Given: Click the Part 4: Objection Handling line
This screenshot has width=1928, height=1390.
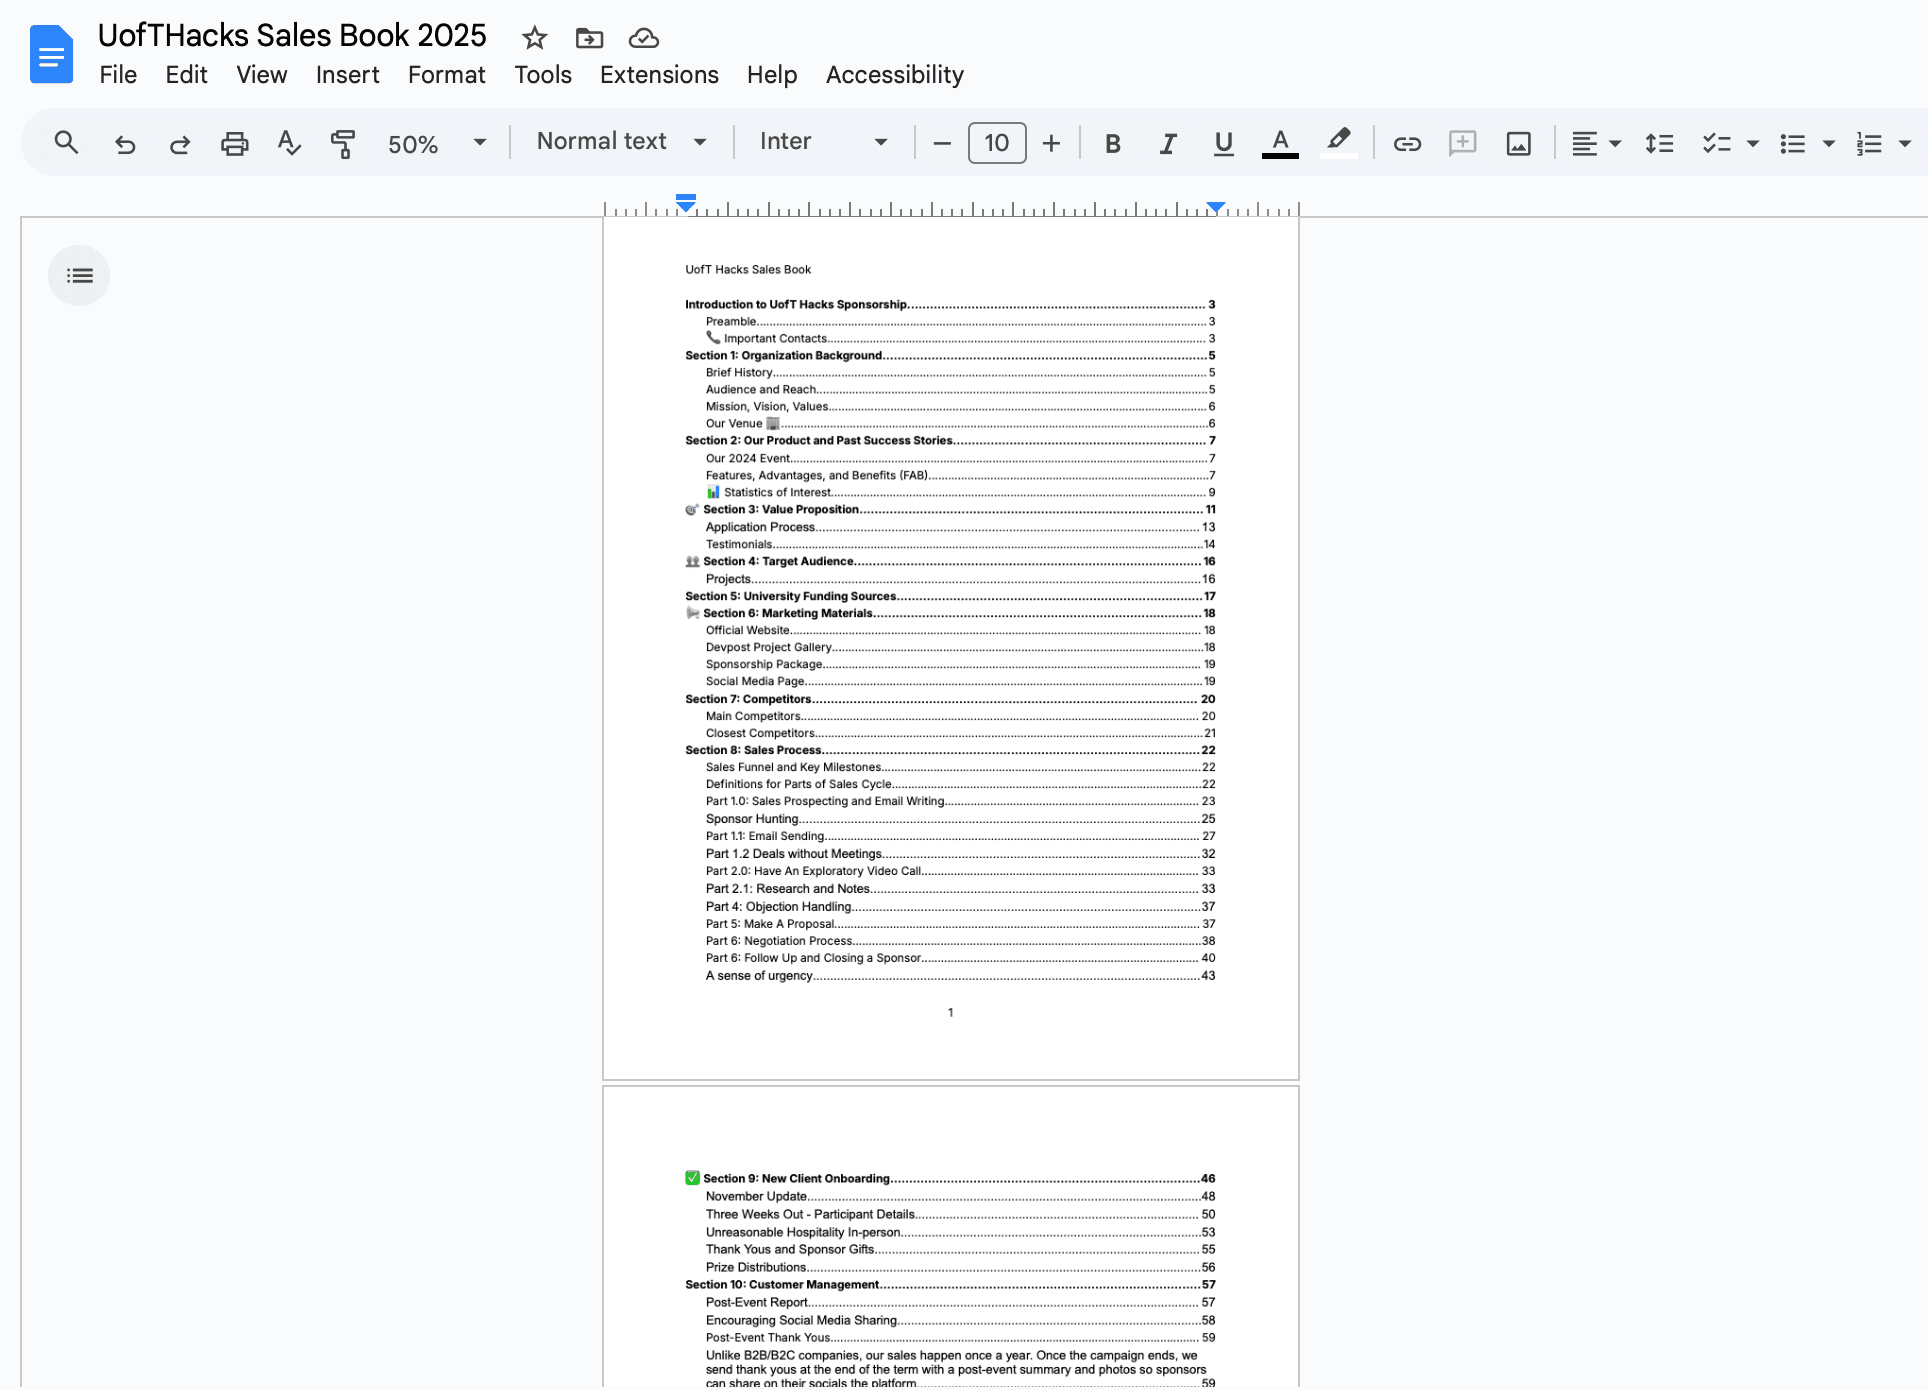Looking at the screenshot, I should point(960,906).
